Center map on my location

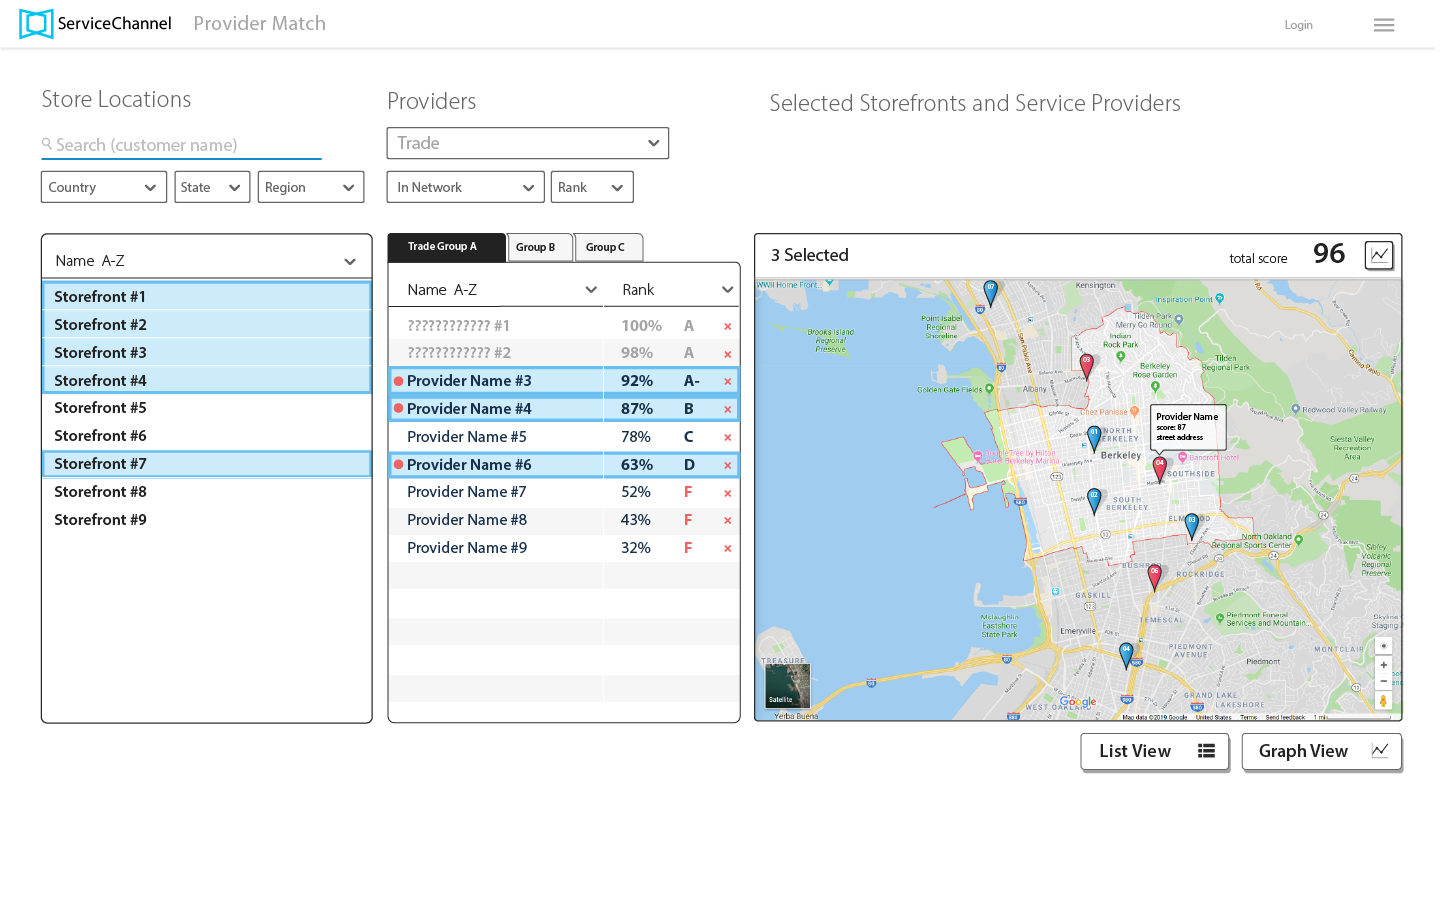[1384, 646]
